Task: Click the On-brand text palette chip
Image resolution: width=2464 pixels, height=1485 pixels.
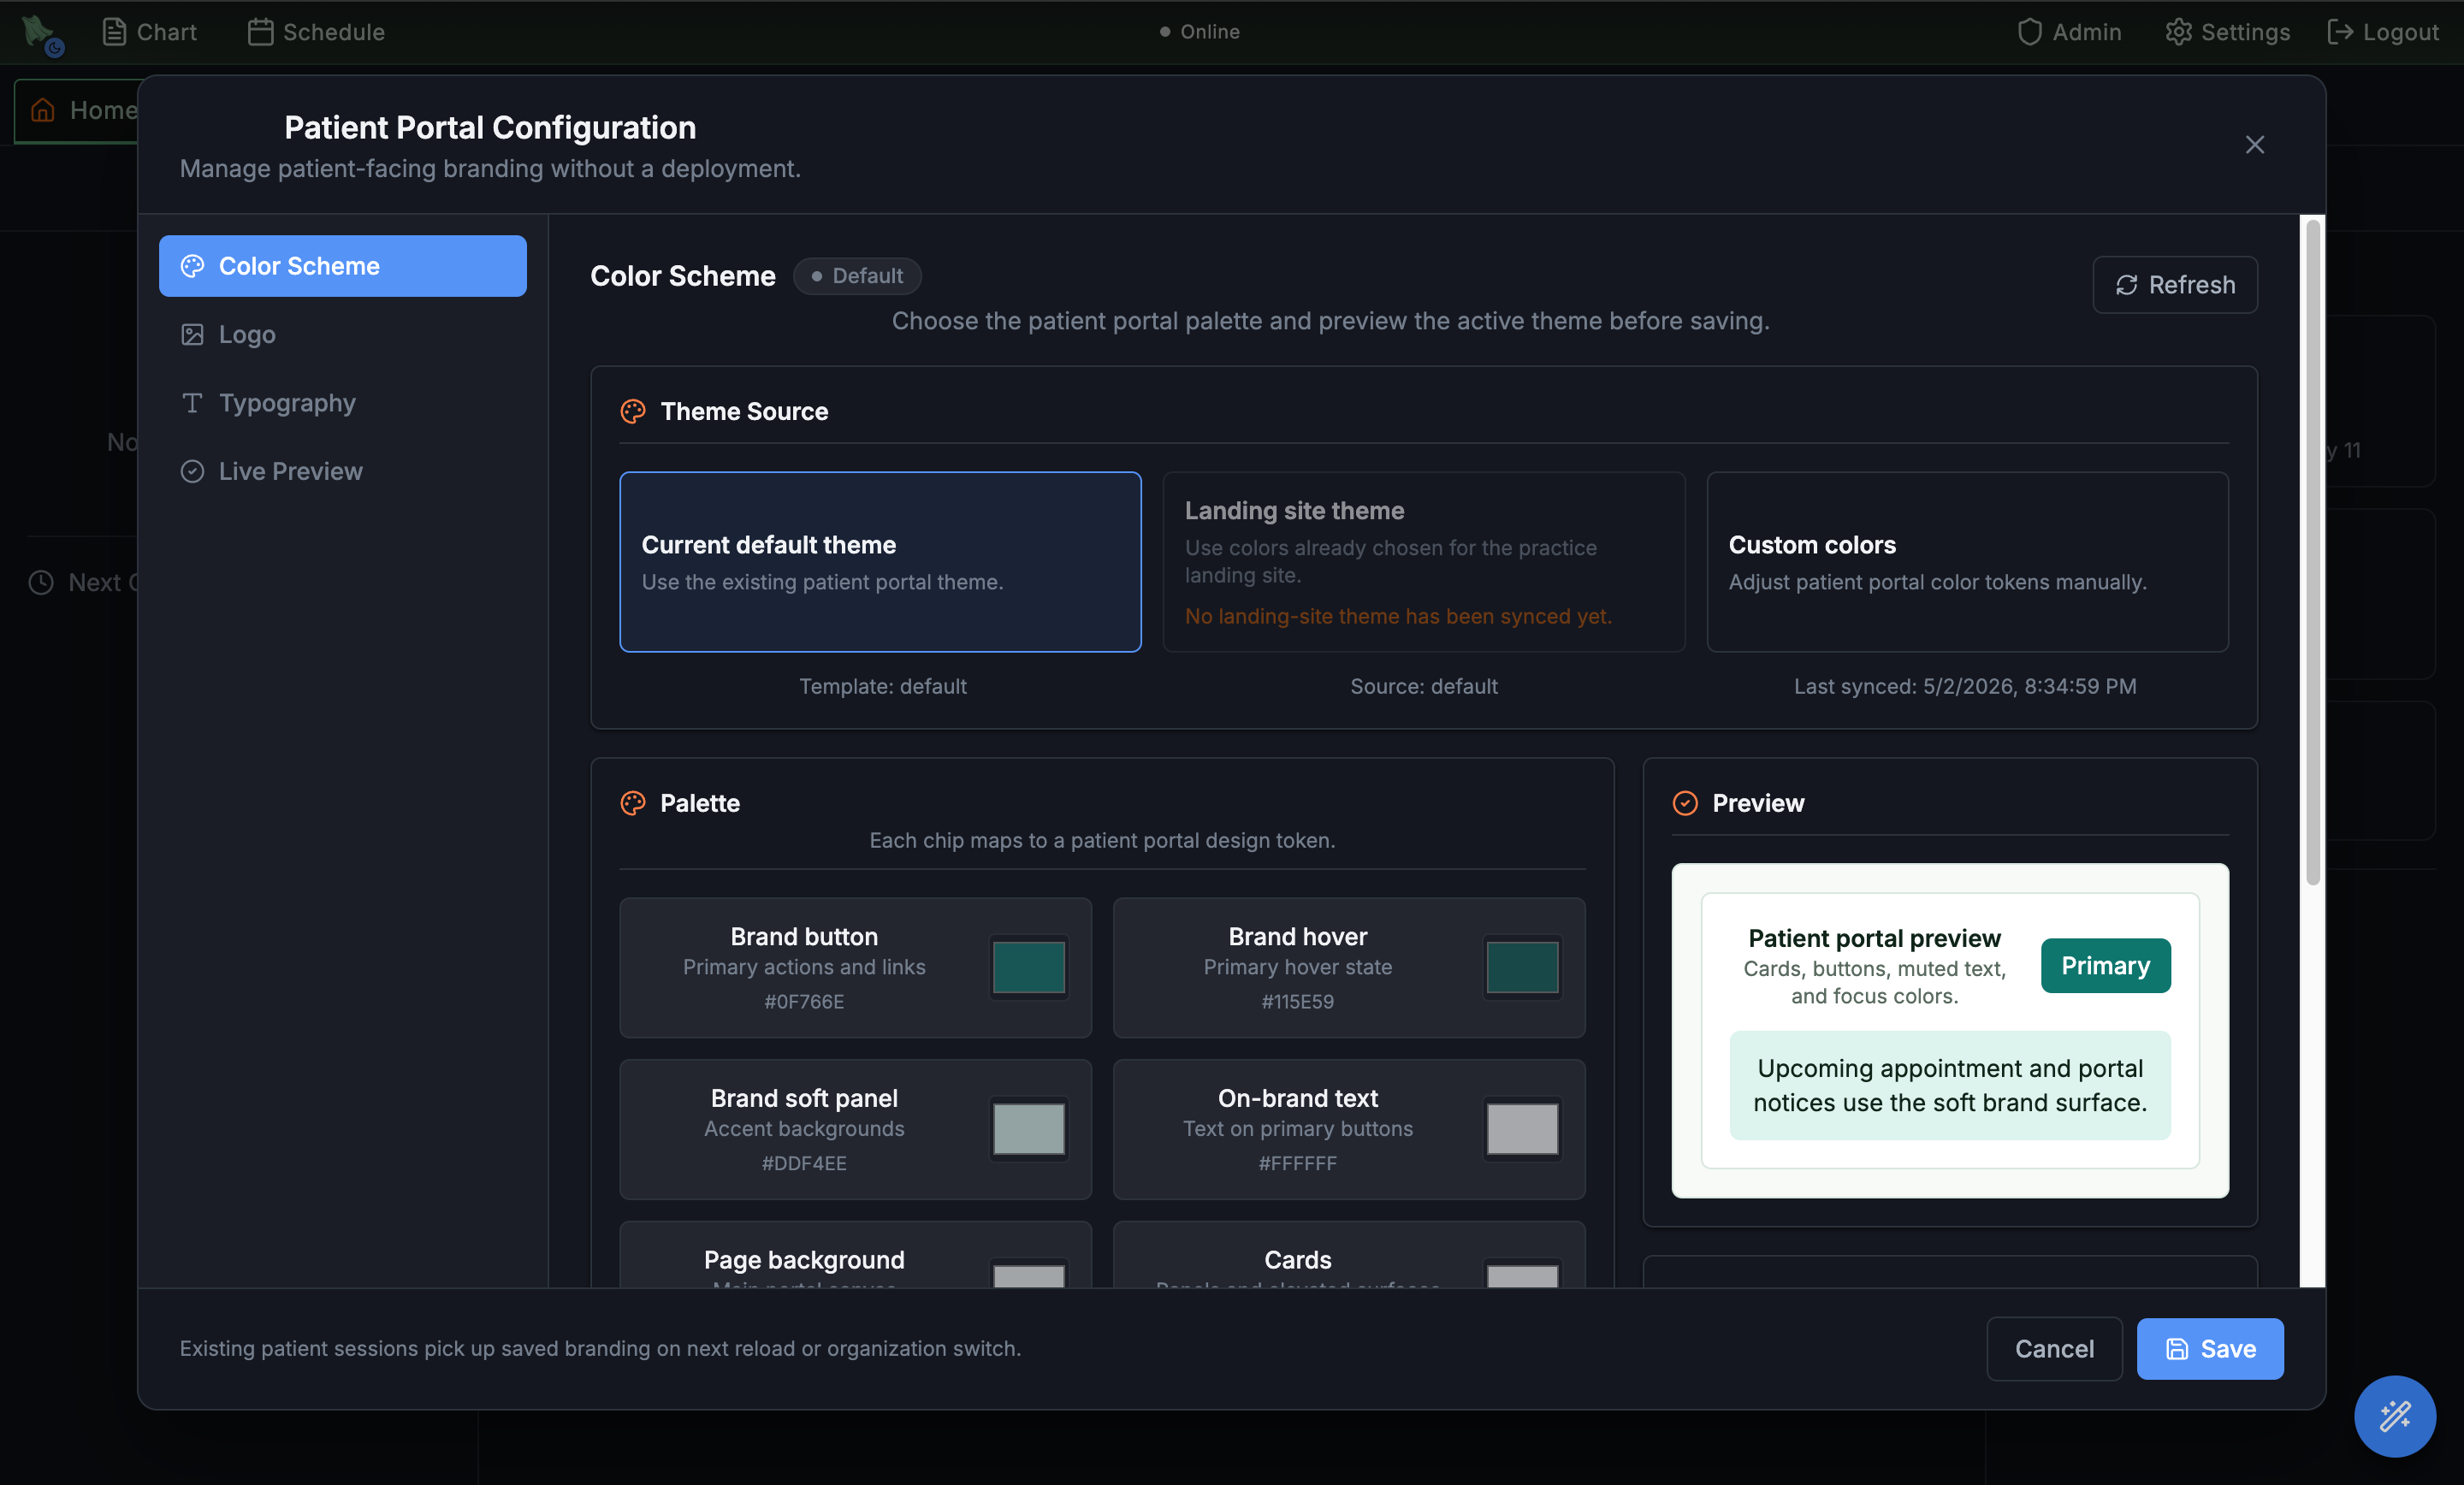Action: click(x=1348, y=1129)
